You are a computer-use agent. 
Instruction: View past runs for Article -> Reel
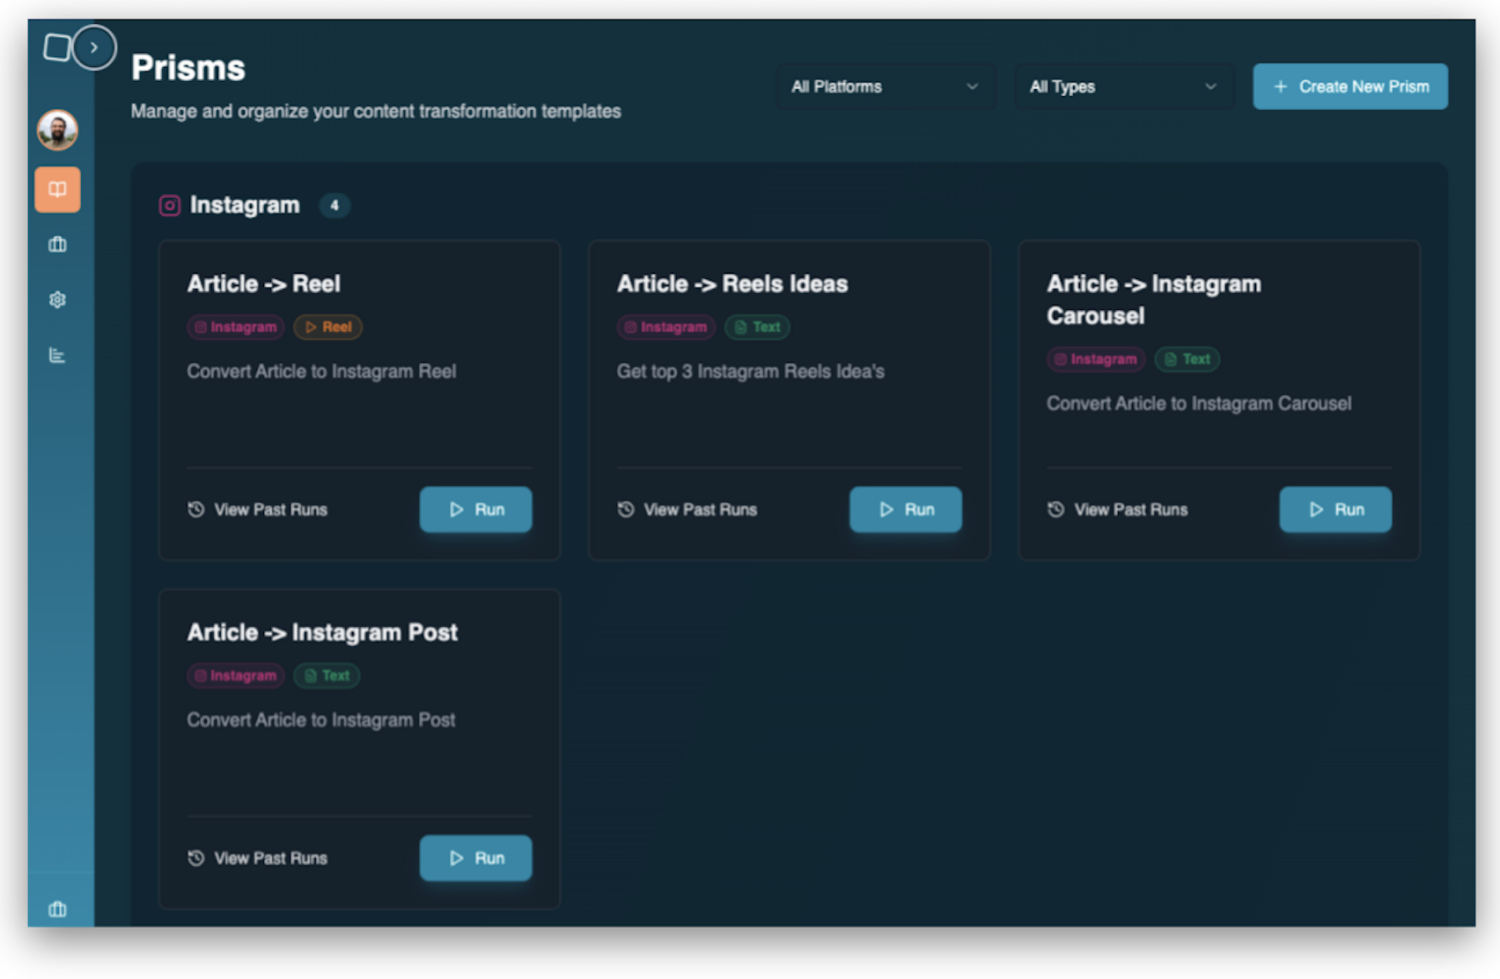258,510
